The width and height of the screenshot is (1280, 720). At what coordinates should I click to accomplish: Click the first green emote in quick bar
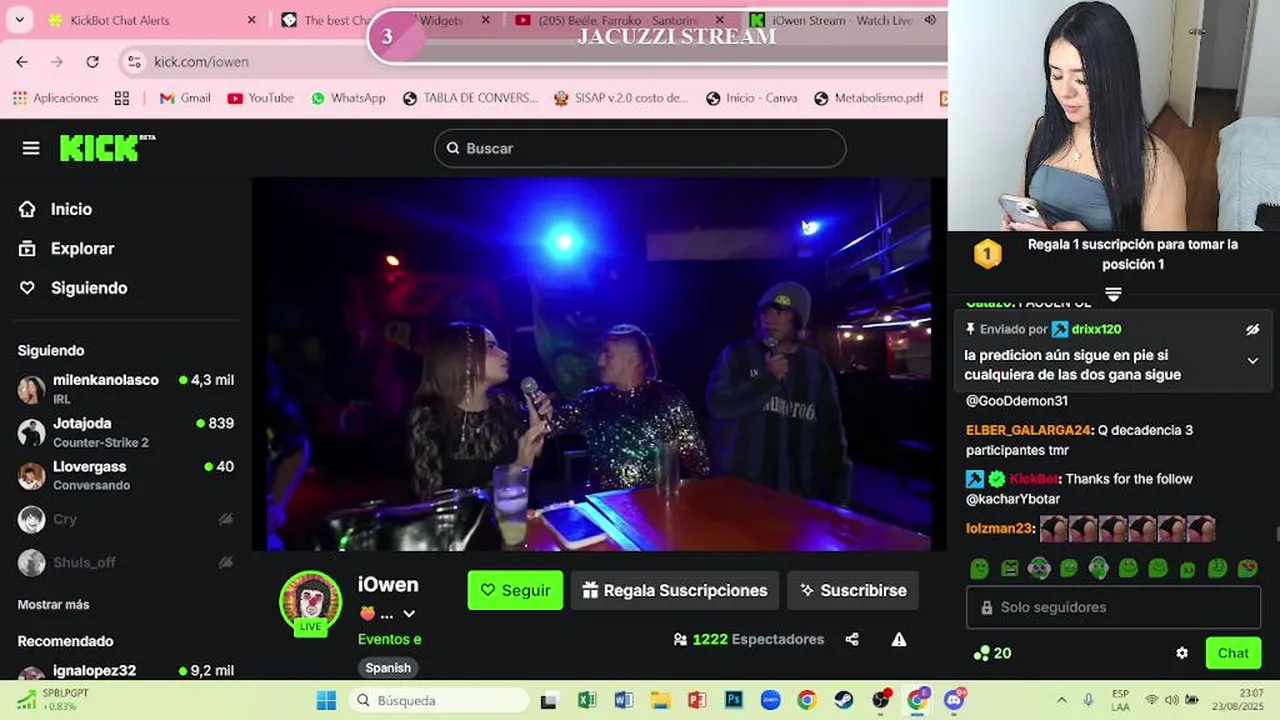click(979, 569)
